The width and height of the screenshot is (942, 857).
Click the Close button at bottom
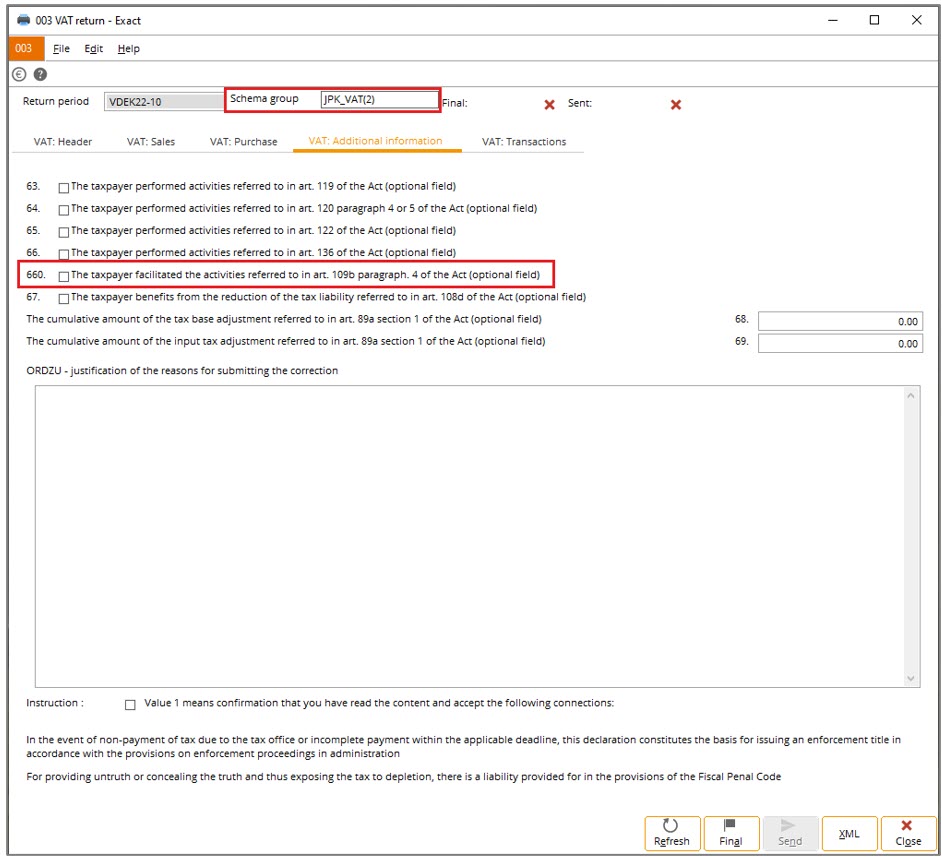pos(908,834)
